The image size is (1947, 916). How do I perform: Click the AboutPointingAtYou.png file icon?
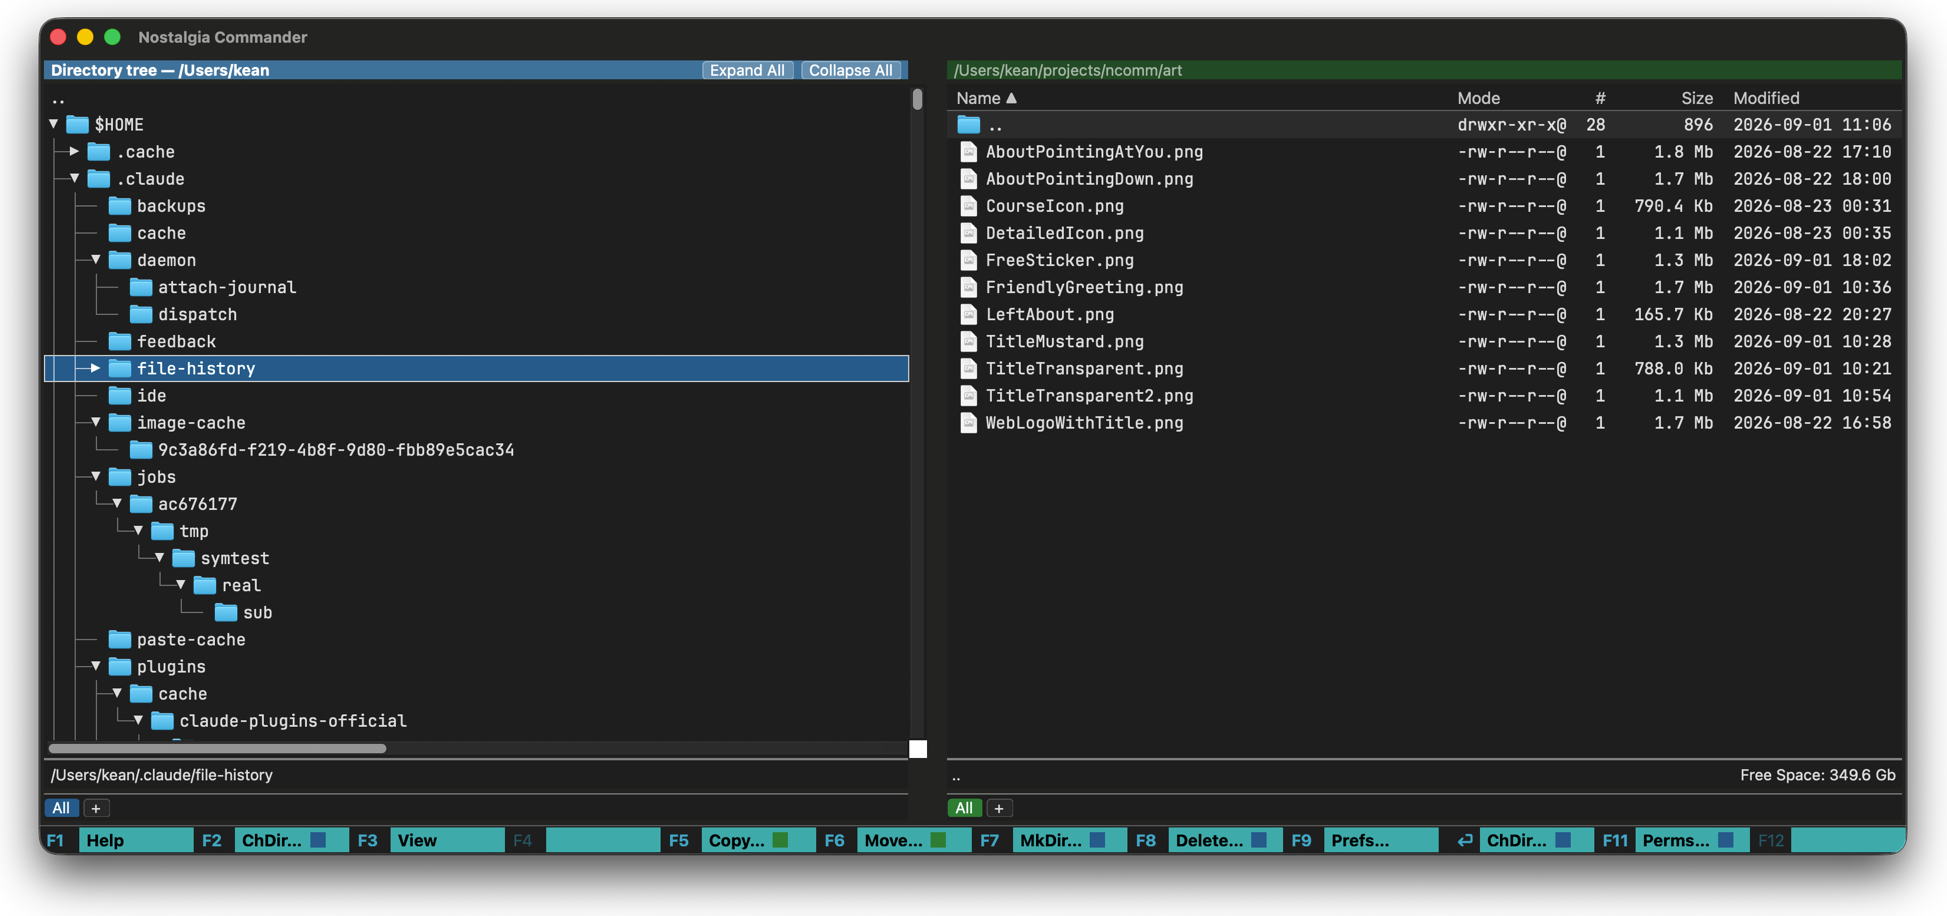[x=968, y=152]
